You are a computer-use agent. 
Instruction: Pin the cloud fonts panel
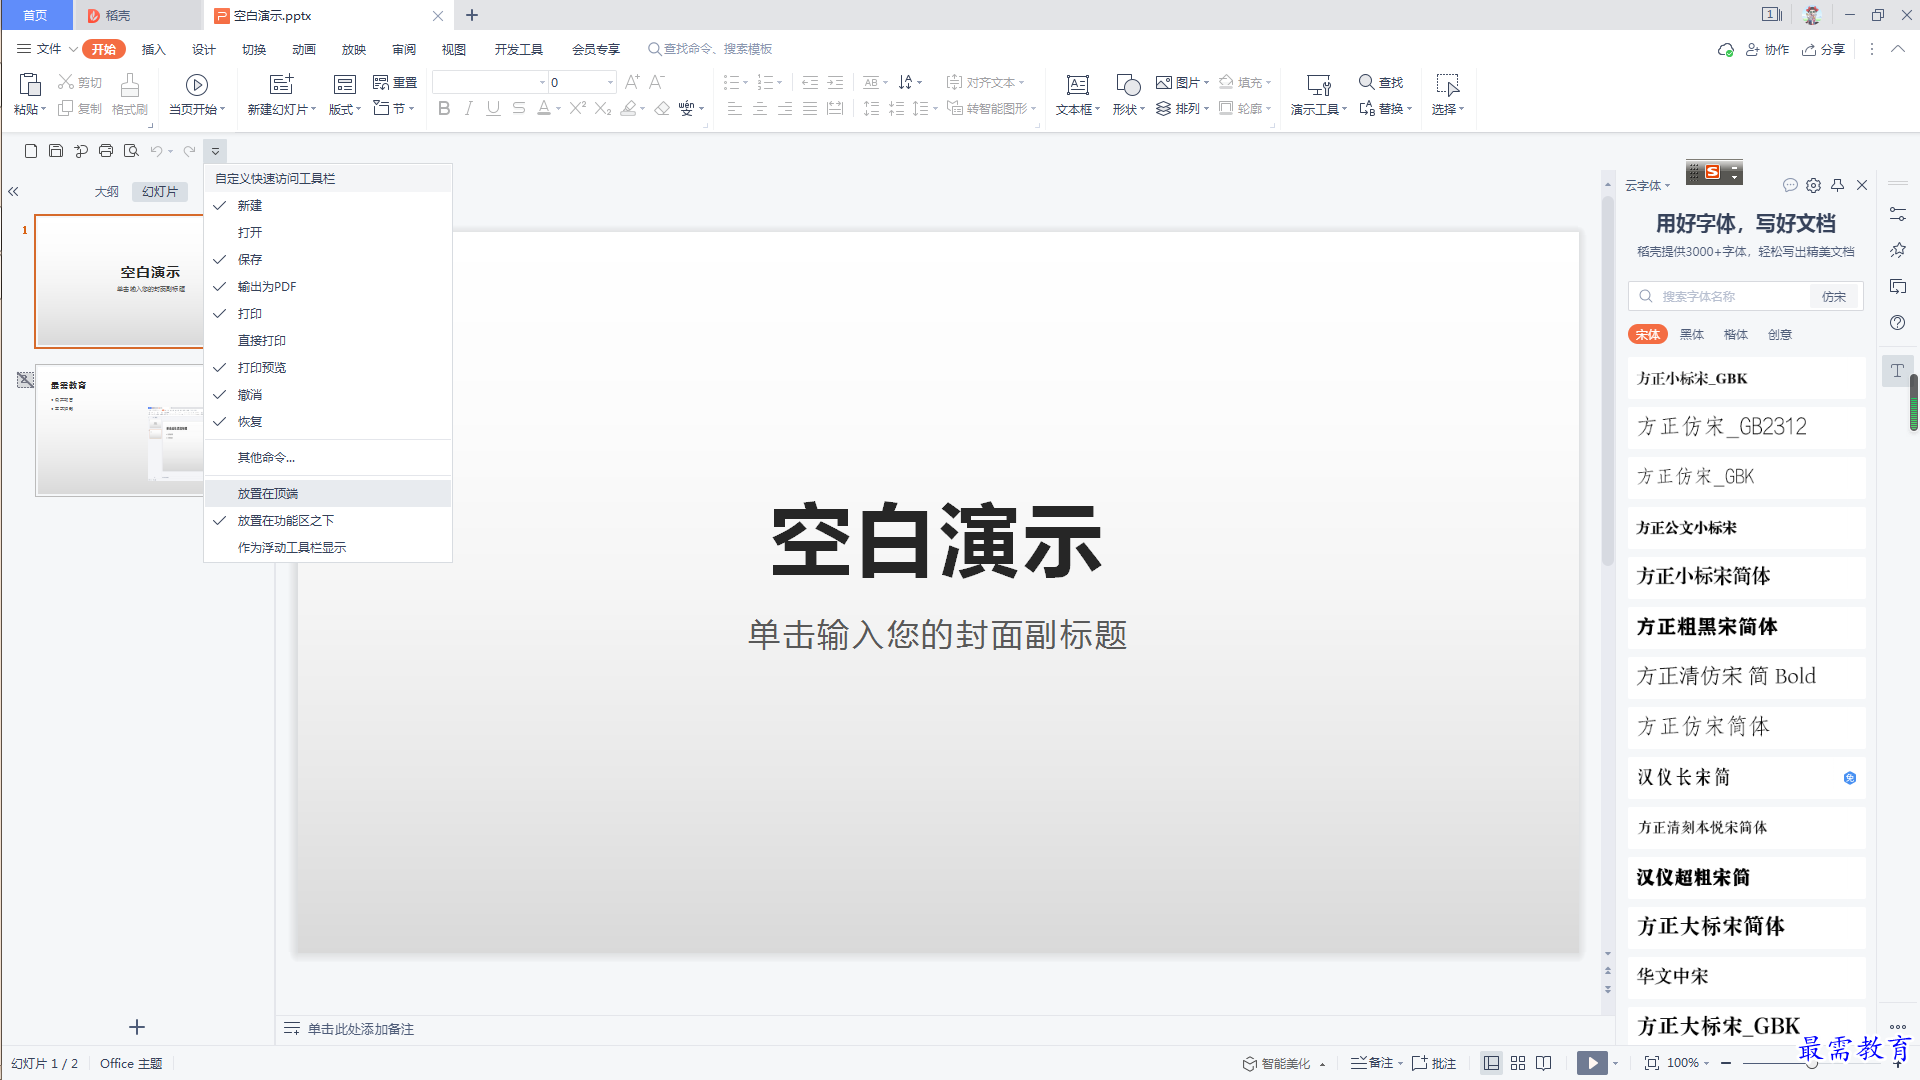1837,185
